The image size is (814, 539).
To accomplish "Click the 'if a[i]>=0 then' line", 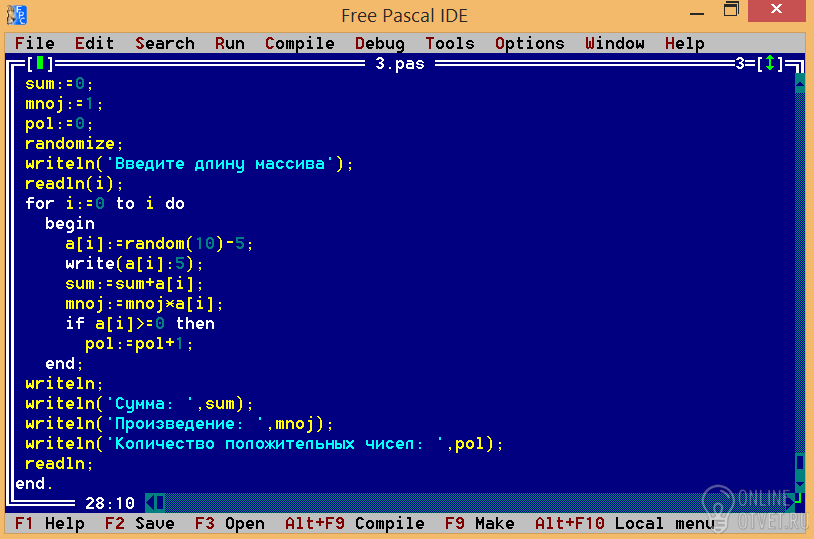I will (x=140, y=323).
